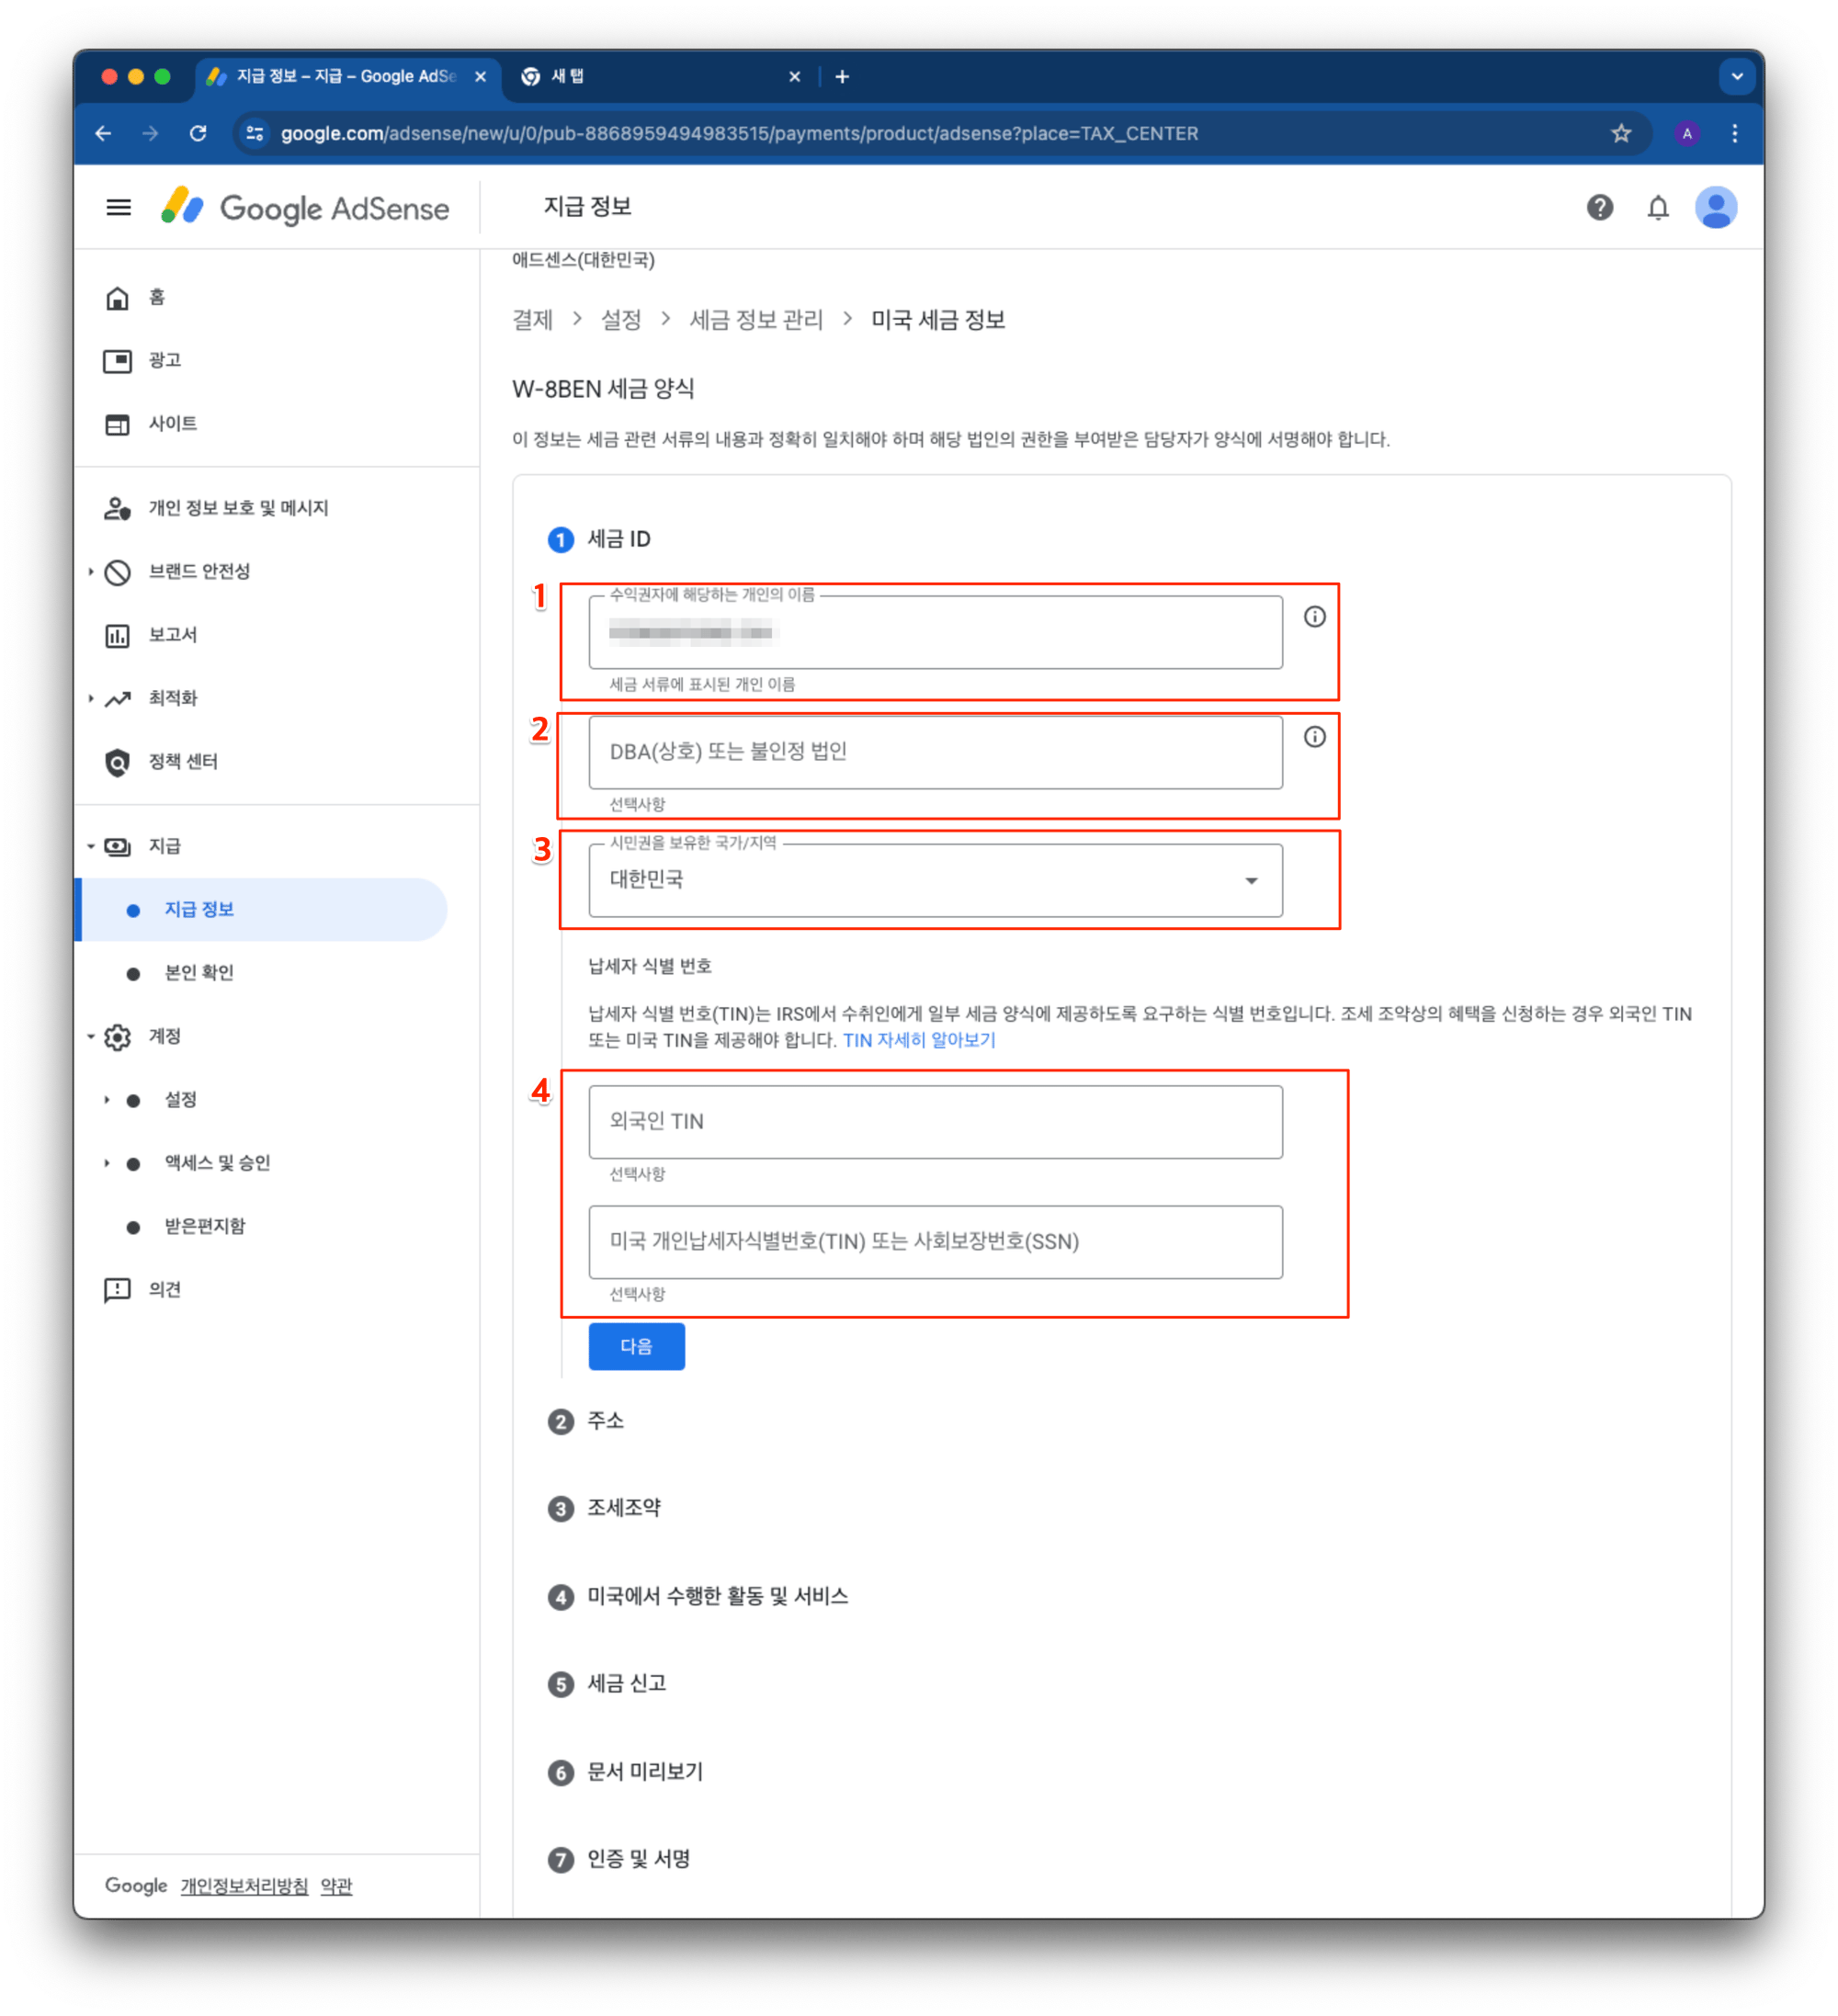
Task: Open the Chrome profile A avatar
Action: tap(1686, 133)
